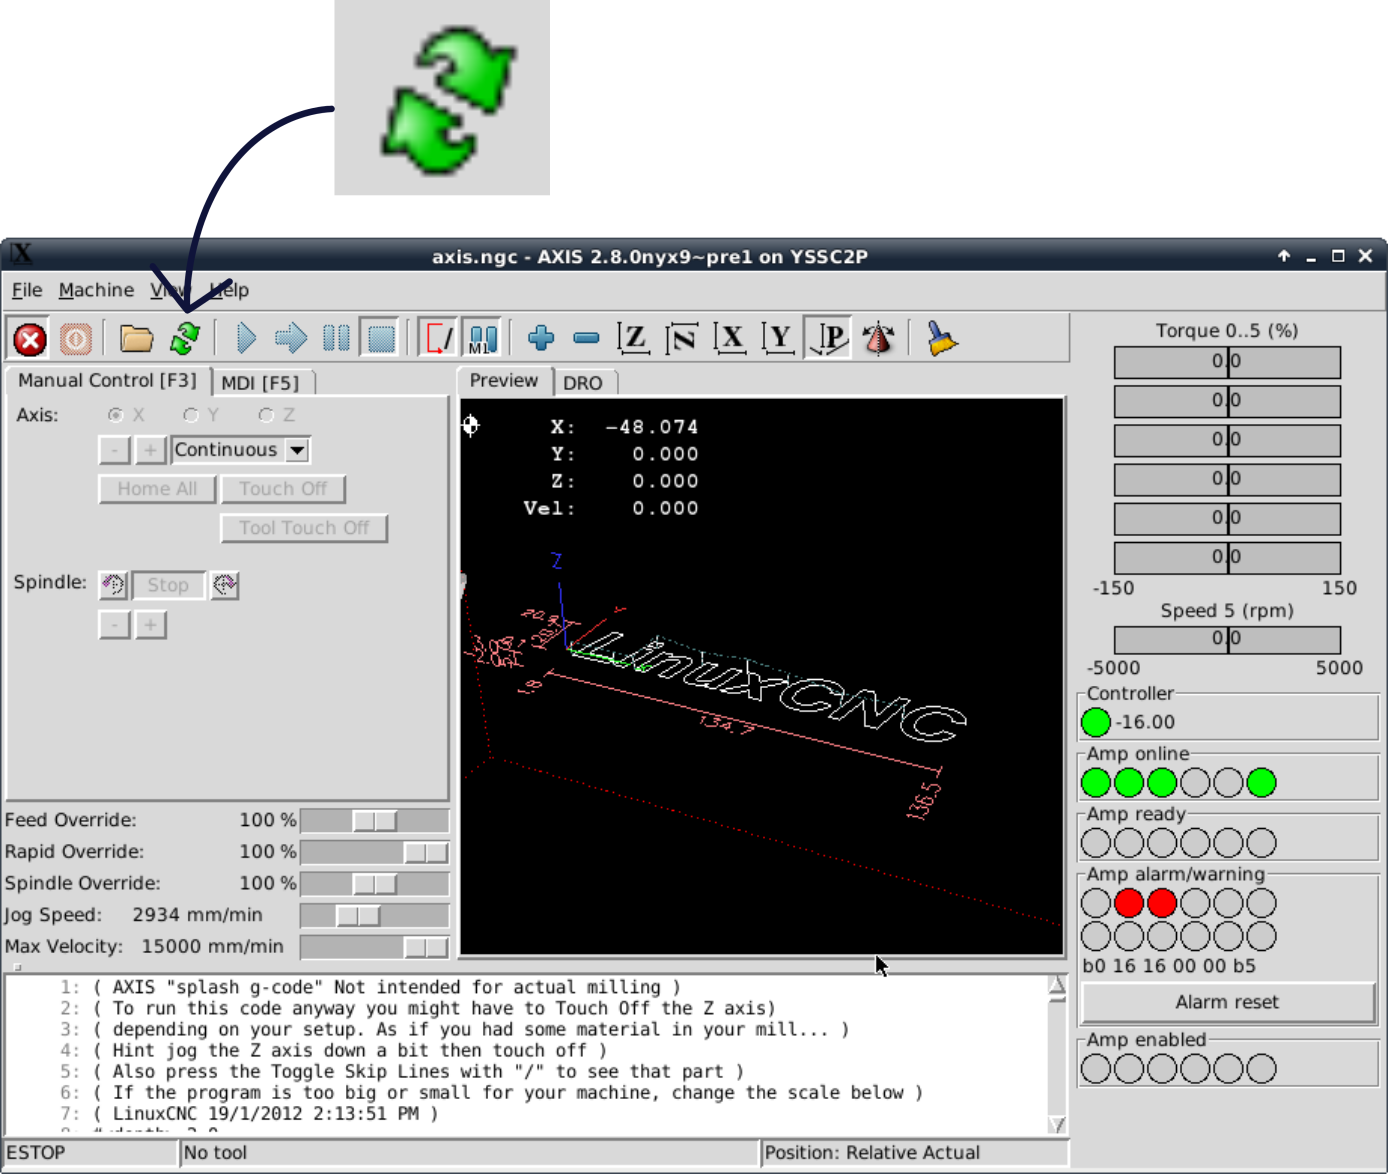Screen dimensions: 1388x1174
Task: Enable optional stop M1
Action: 482,338
